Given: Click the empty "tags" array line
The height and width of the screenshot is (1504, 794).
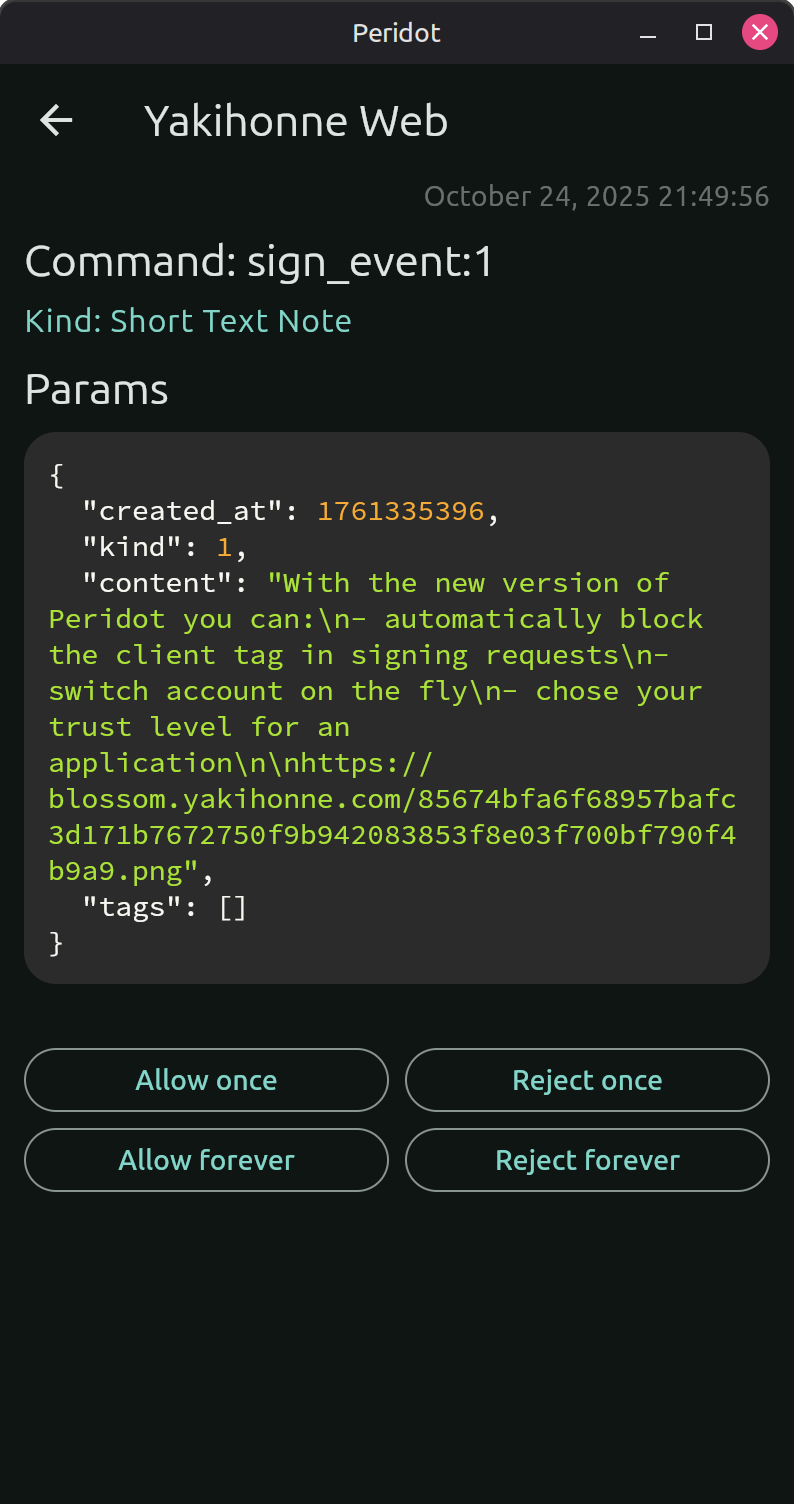Looking at the screenshot, I should (x=165, y=907).
